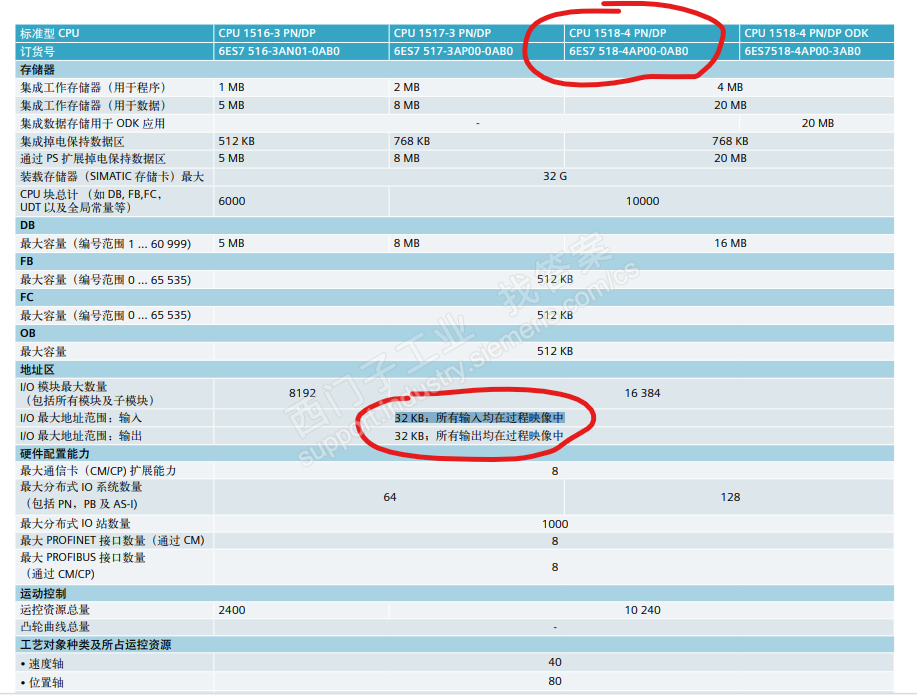The width and height of the screenshot is (917, 695).
Task: Select the '64' distributed IO systems value
Action: point(389,497)
